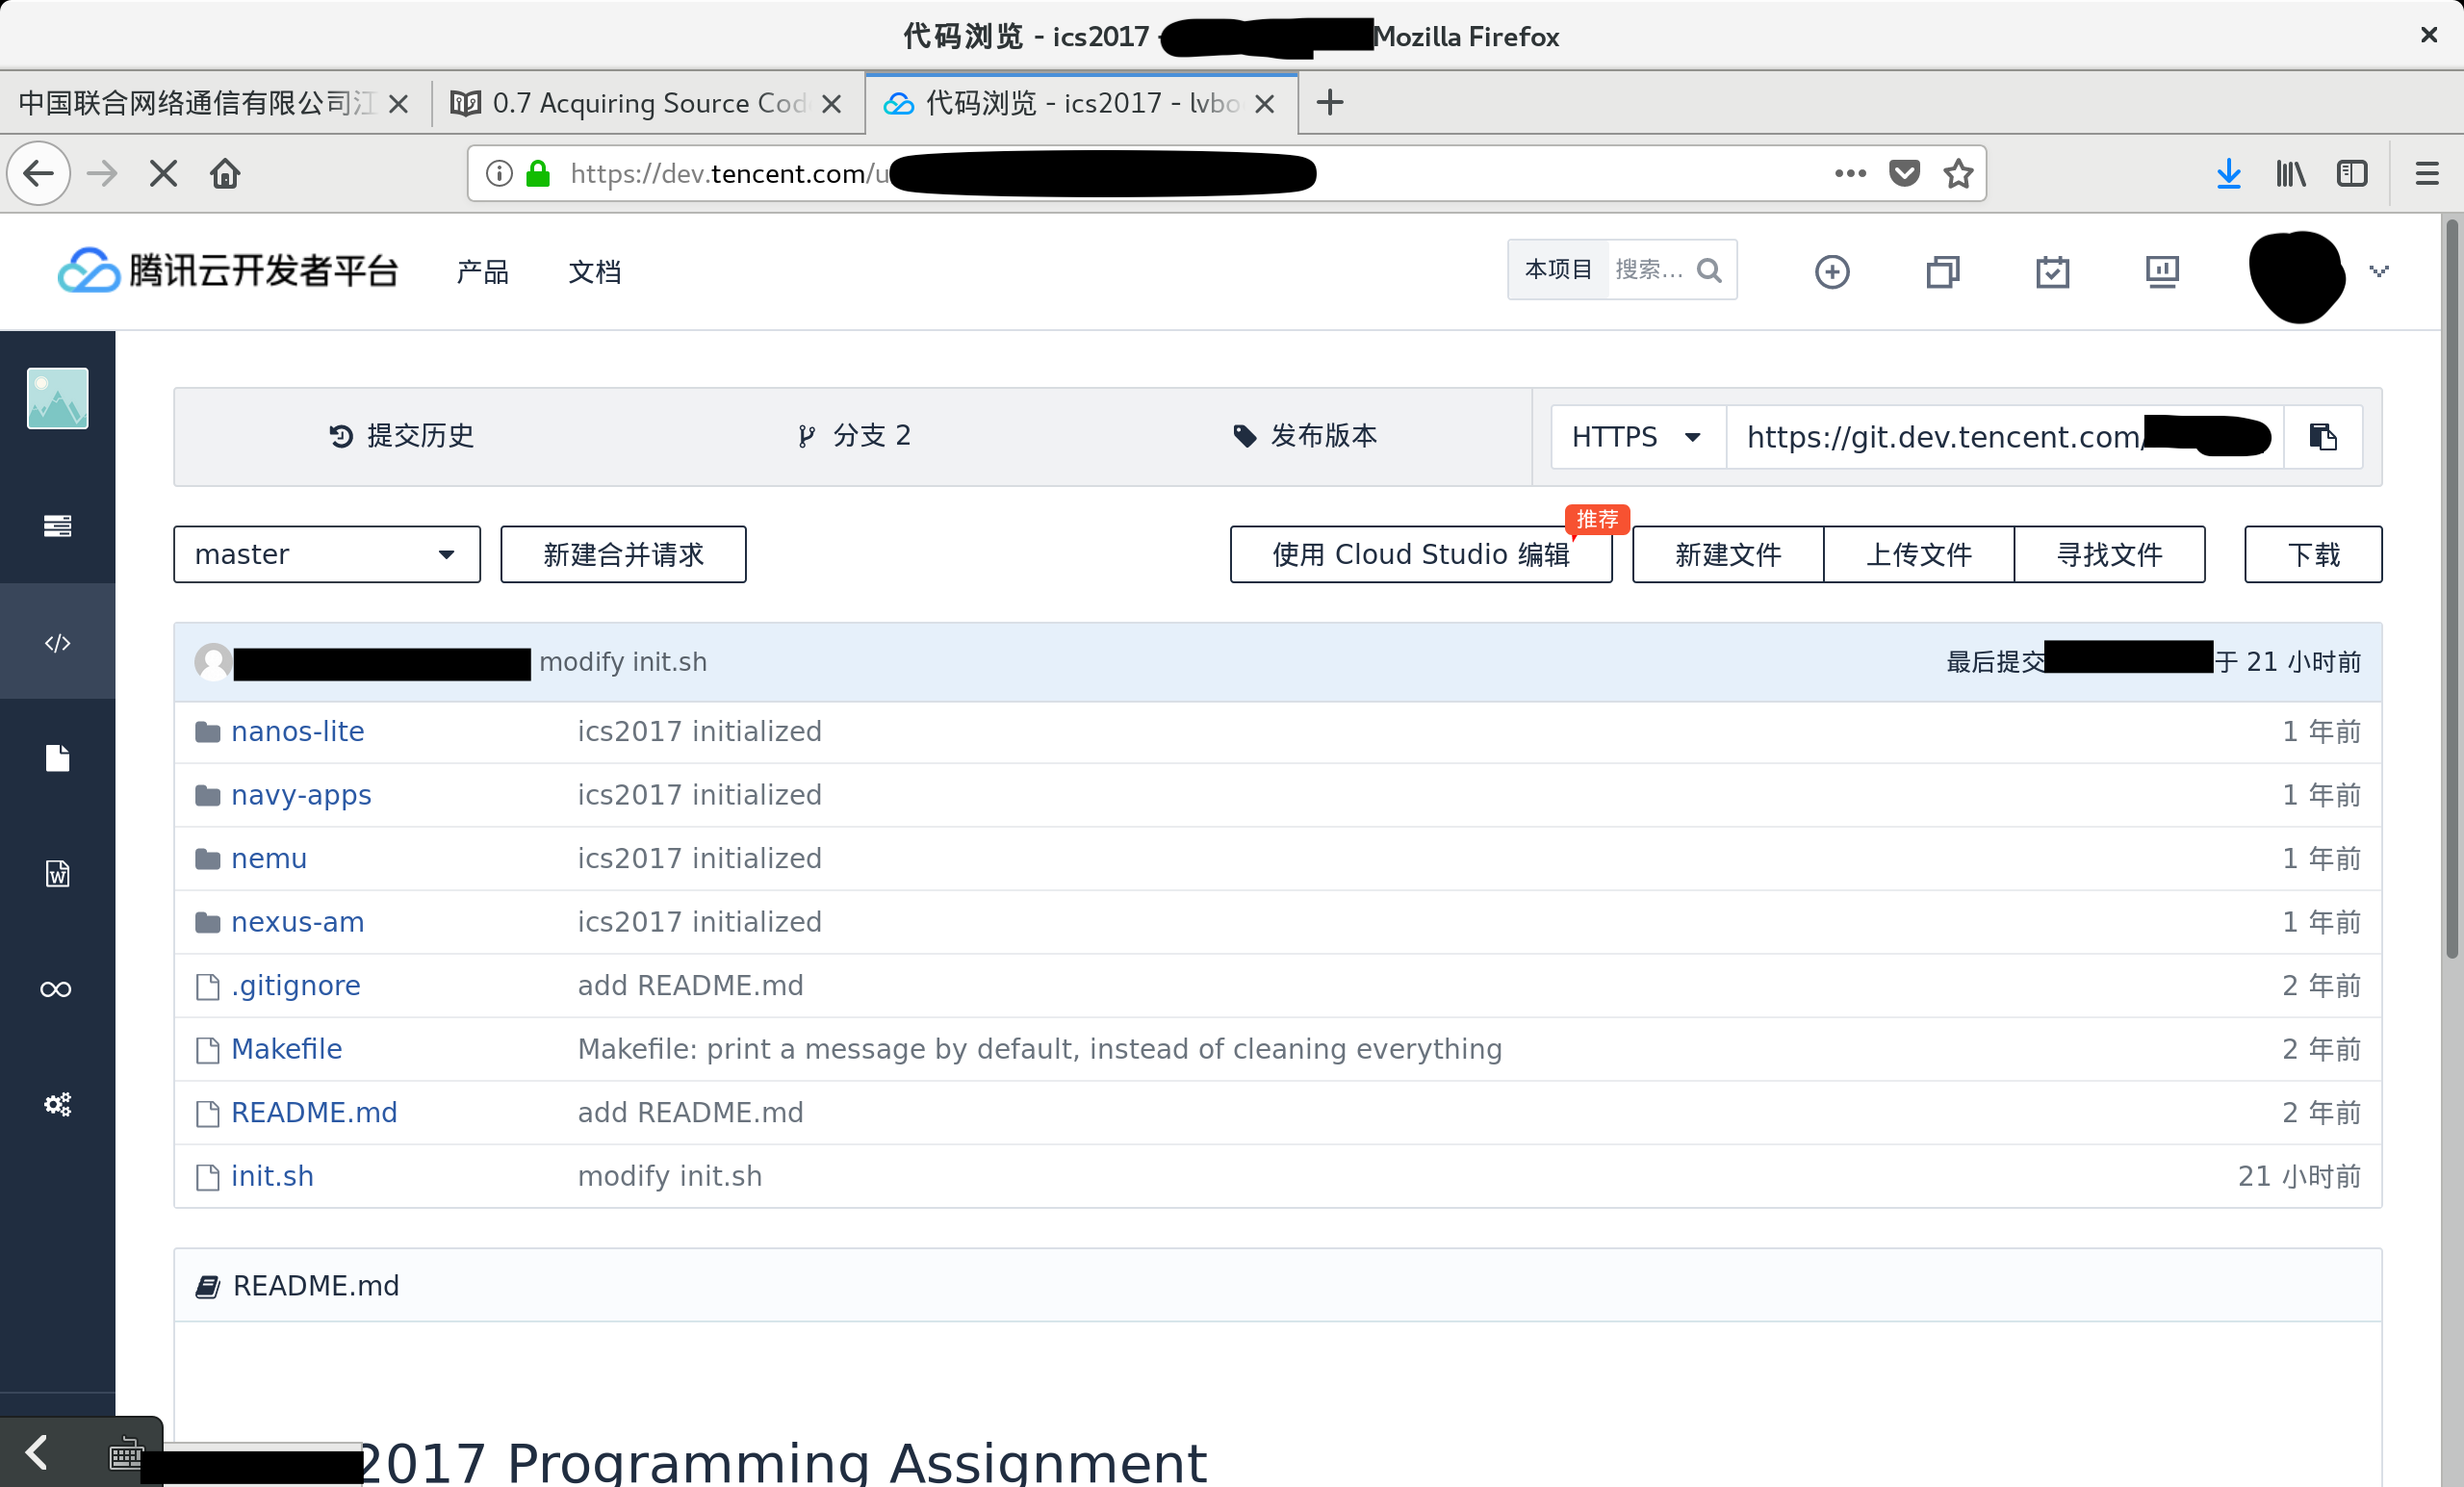The image size is (2464, 1487).
Task: Open the infinity CI sidebar icon
Action: pyautogui.click(x=57, y=989)
